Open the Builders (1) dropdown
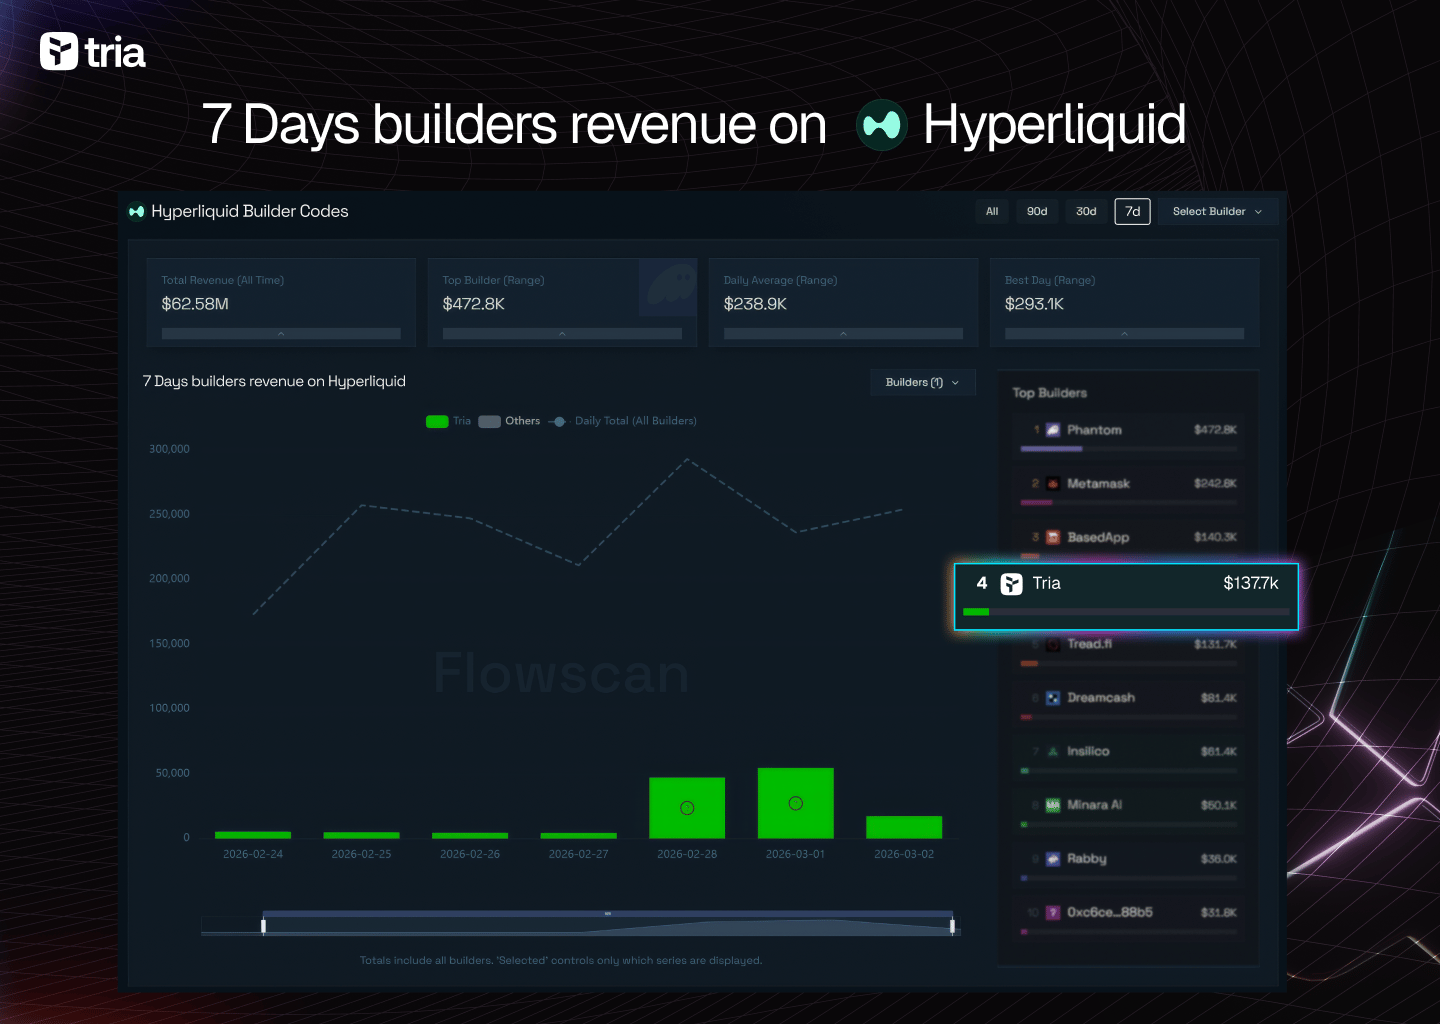 point(922,382)
